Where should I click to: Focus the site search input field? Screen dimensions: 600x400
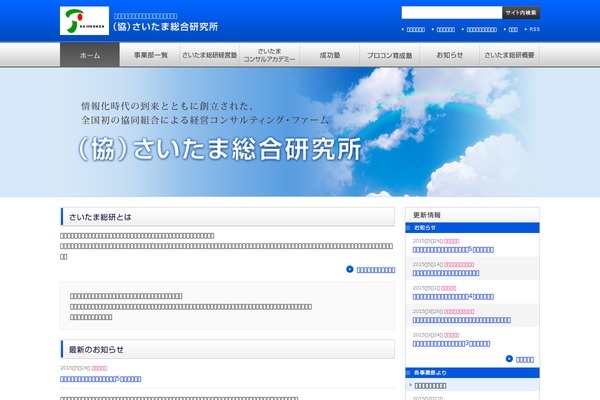[x=452, y=13]
